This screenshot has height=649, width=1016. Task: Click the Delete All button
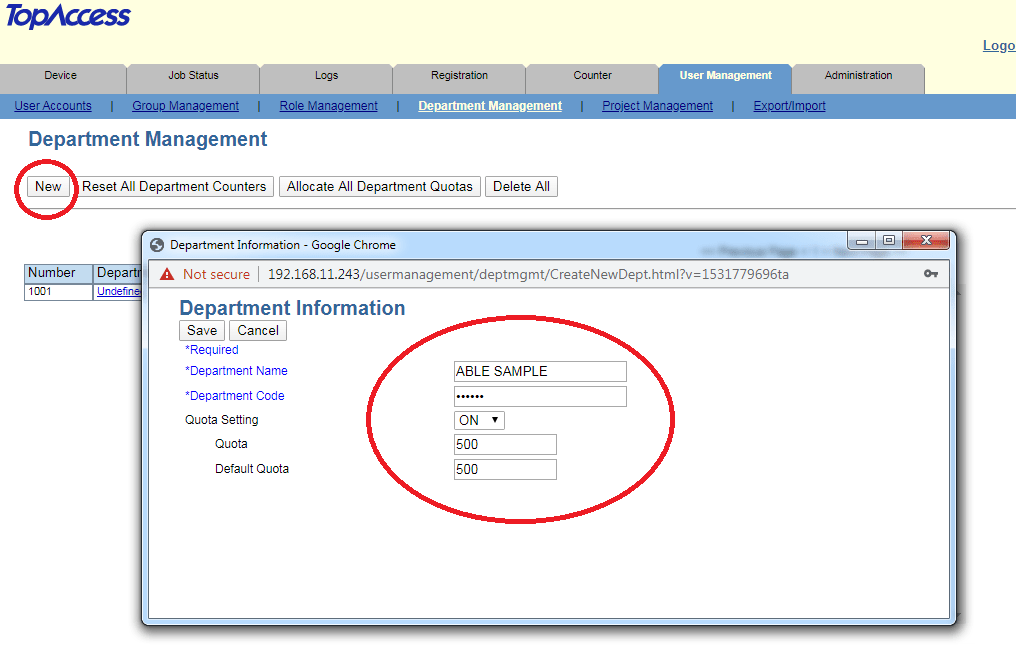pyautogui.click(x=521, y=186)
